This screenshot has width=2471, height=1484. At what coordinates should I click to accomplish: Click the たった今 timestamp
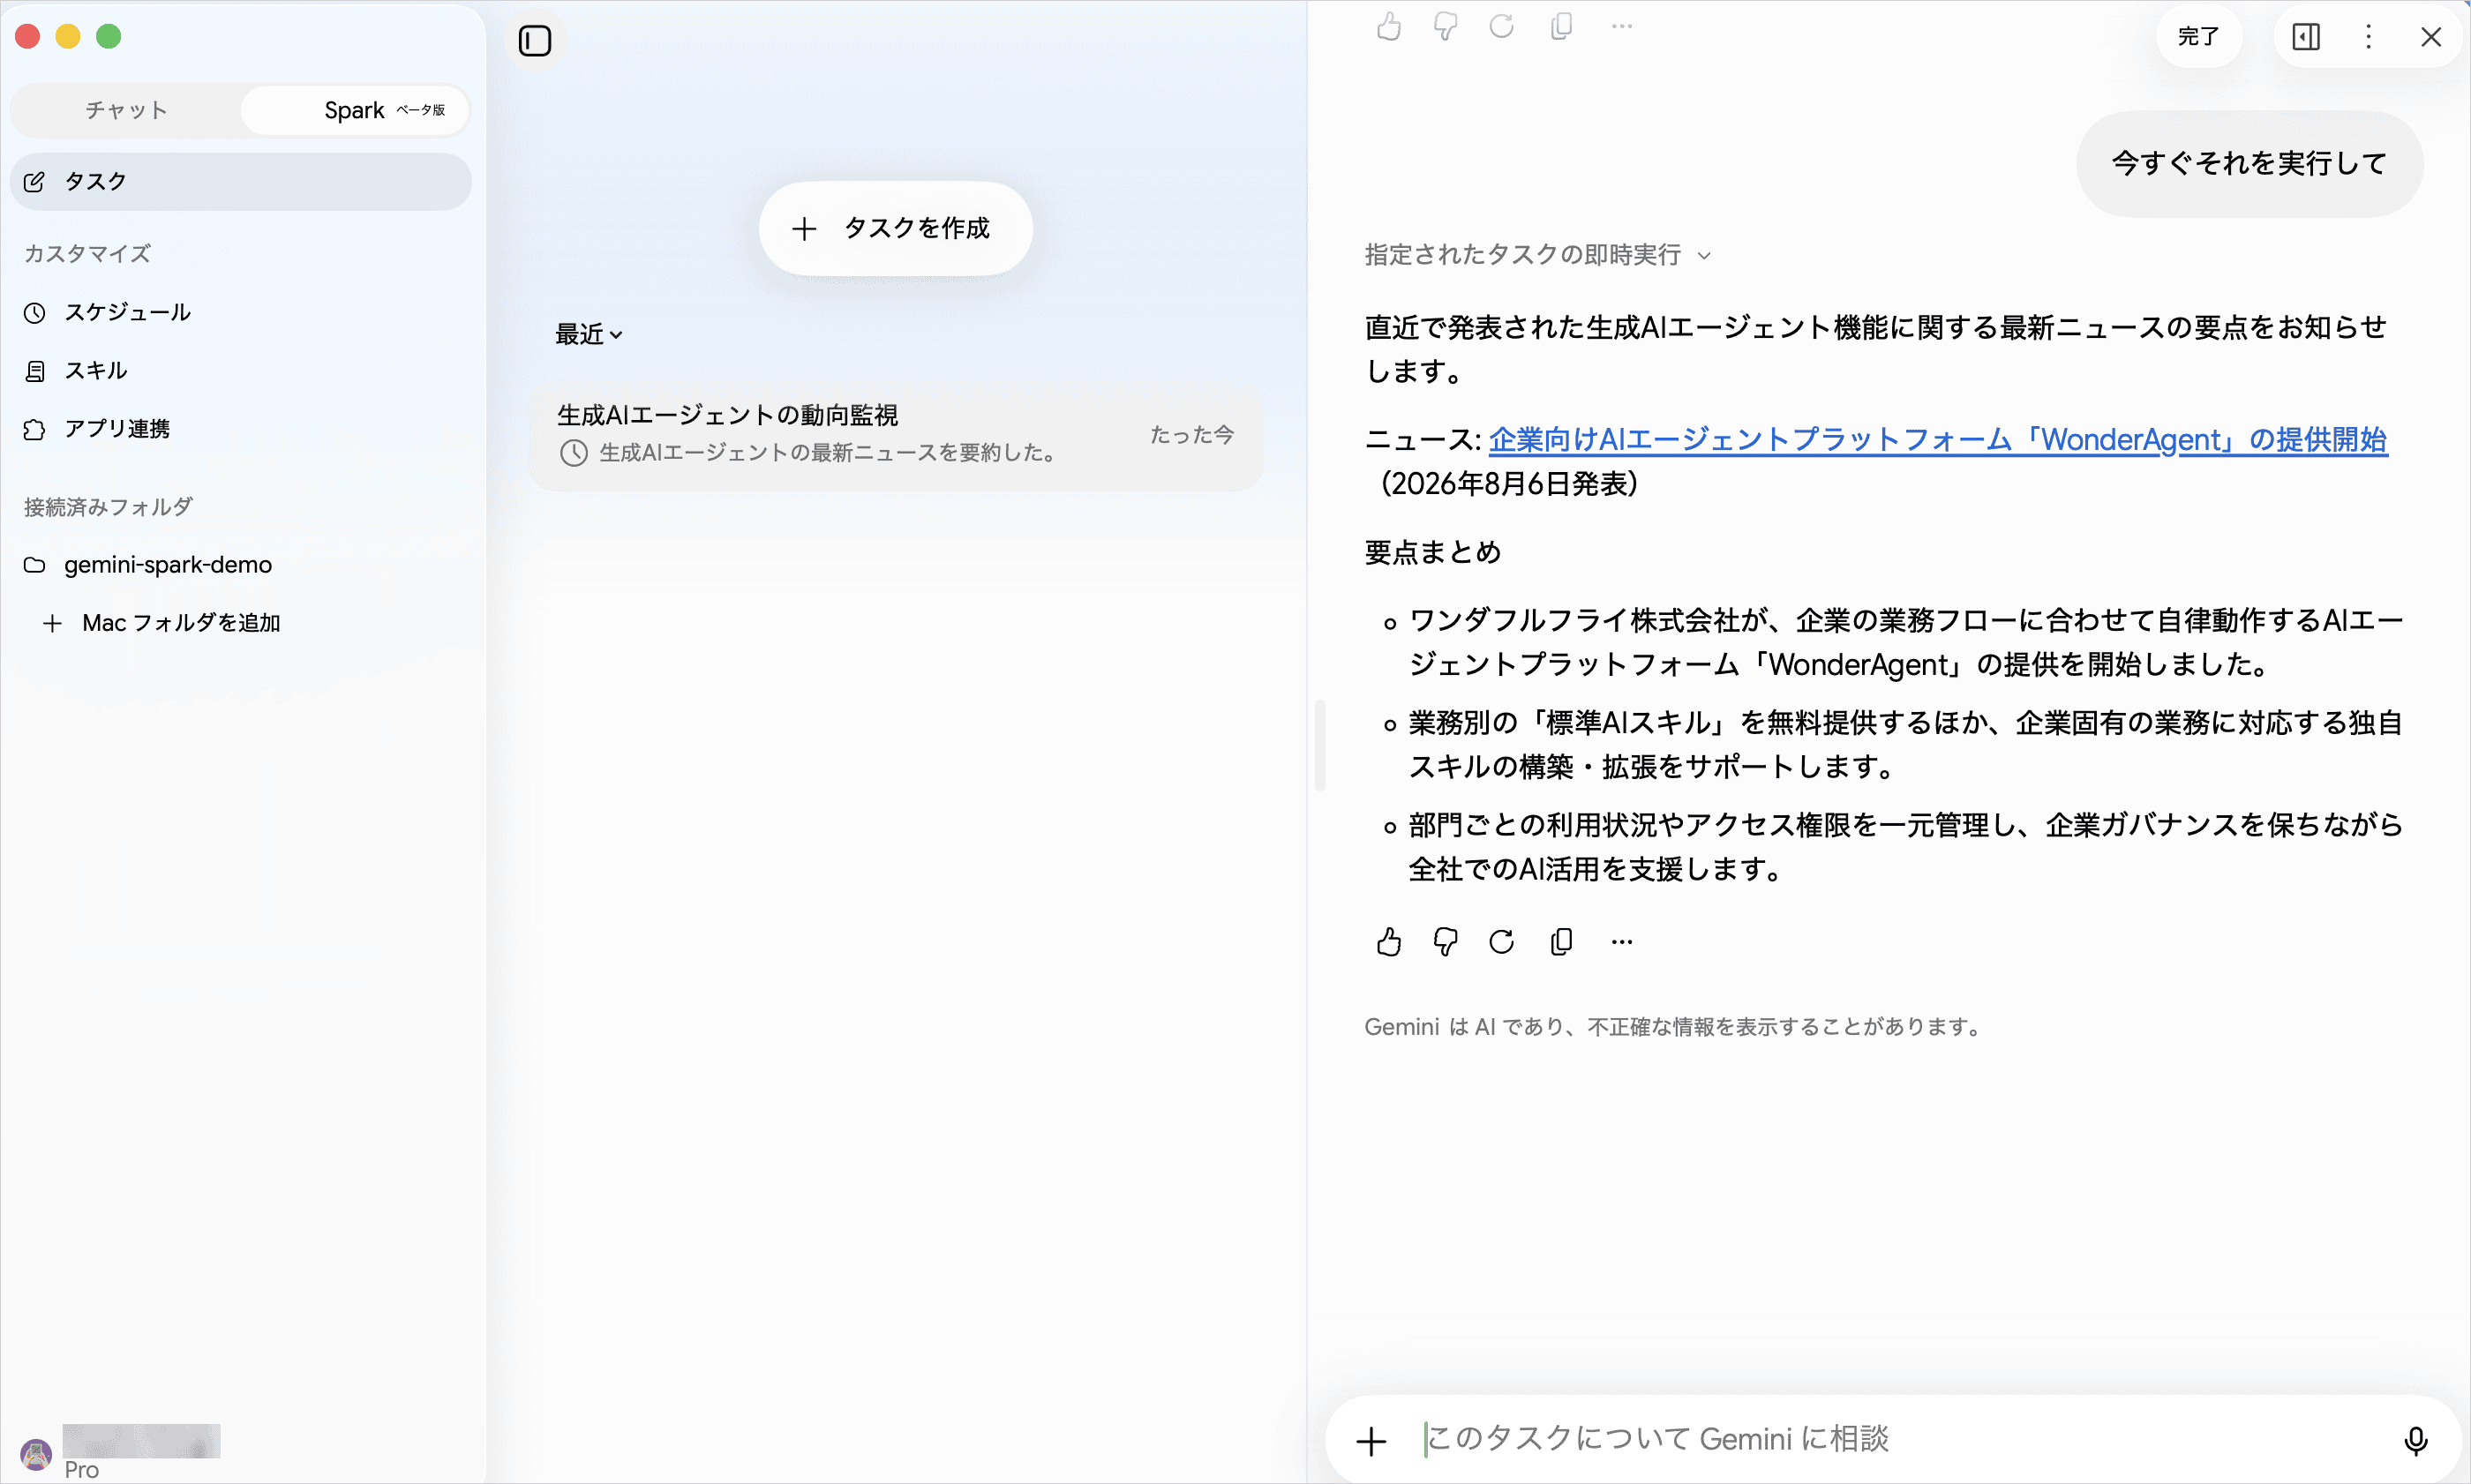[1191, 435]
